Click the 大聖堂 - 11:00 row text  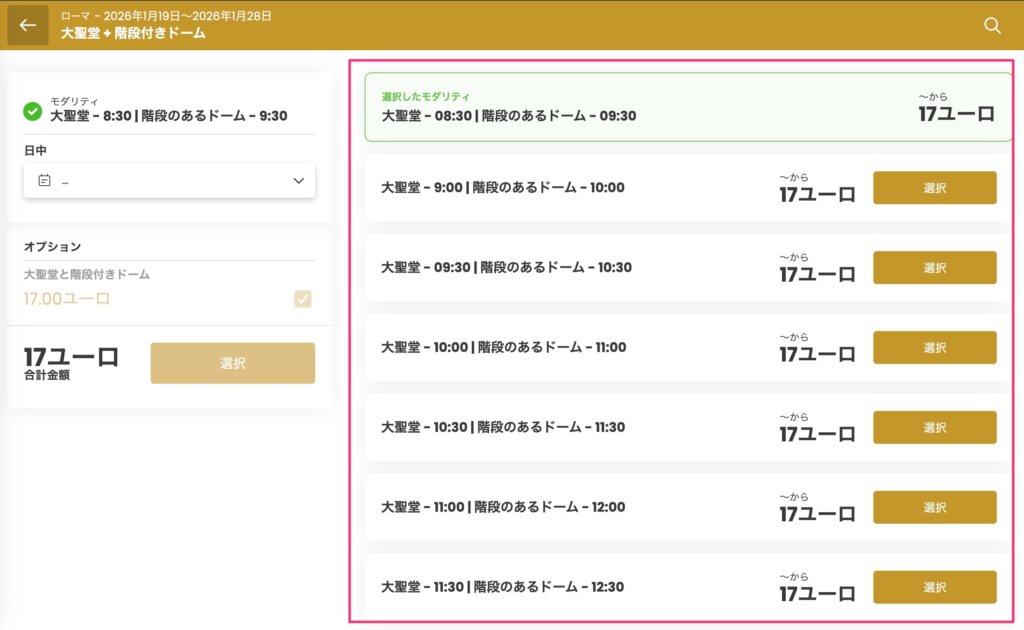tap(503, 507)
